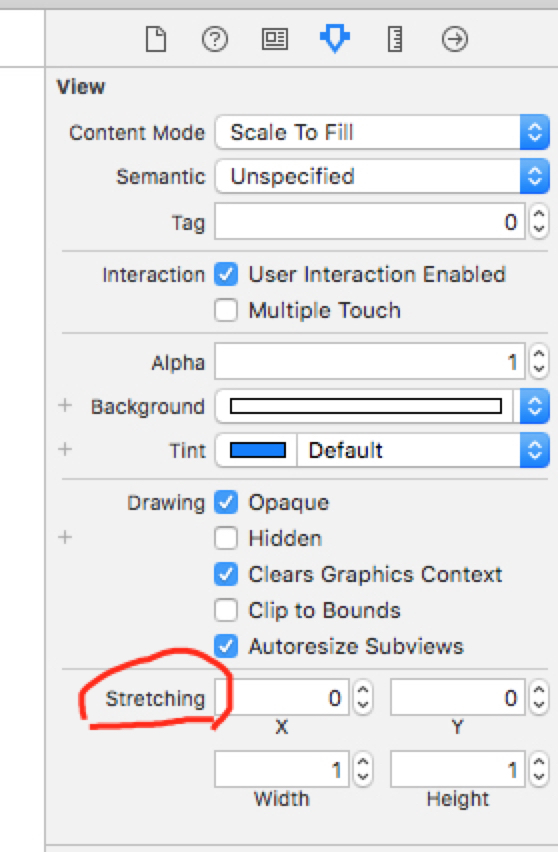Expand the Semantic popup menu
This screenshot has height=852, width=558.
383,176
